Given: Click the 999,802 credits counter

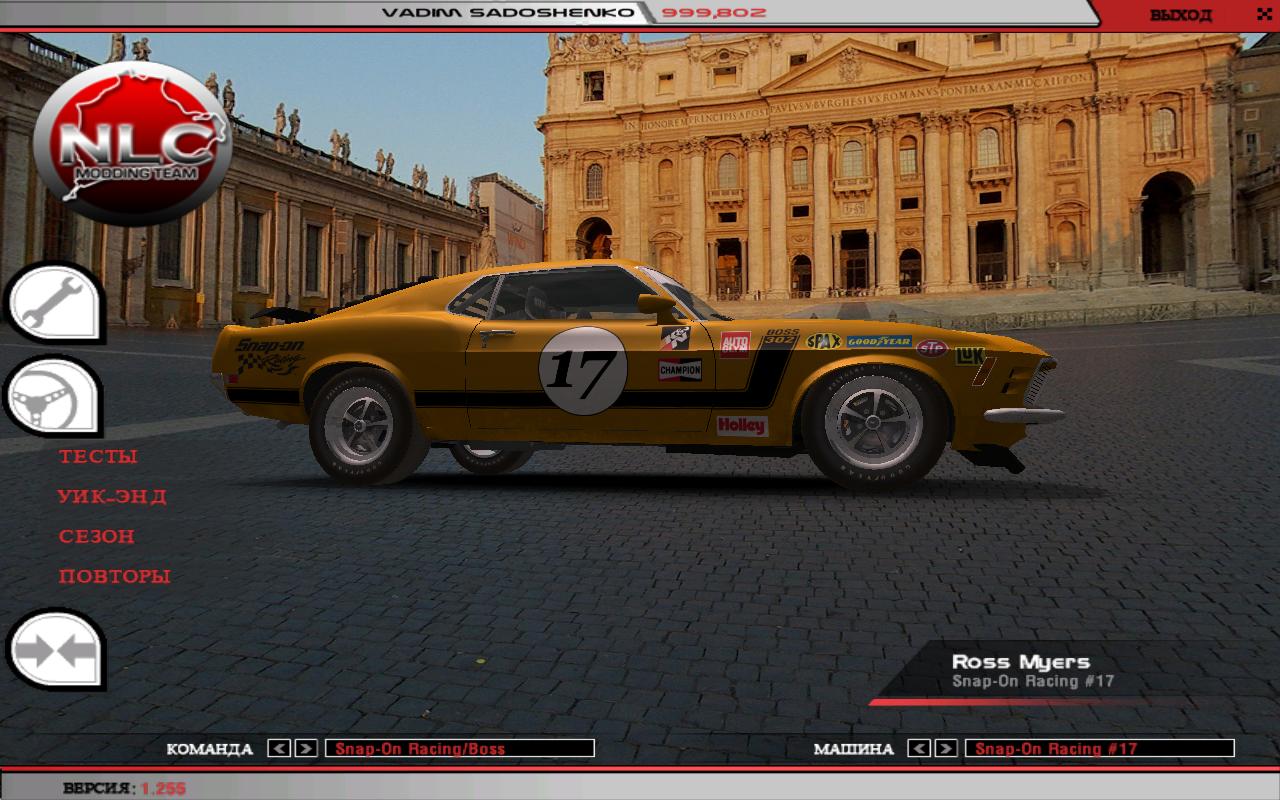Looking at the screenshot, I should (713, 13).
